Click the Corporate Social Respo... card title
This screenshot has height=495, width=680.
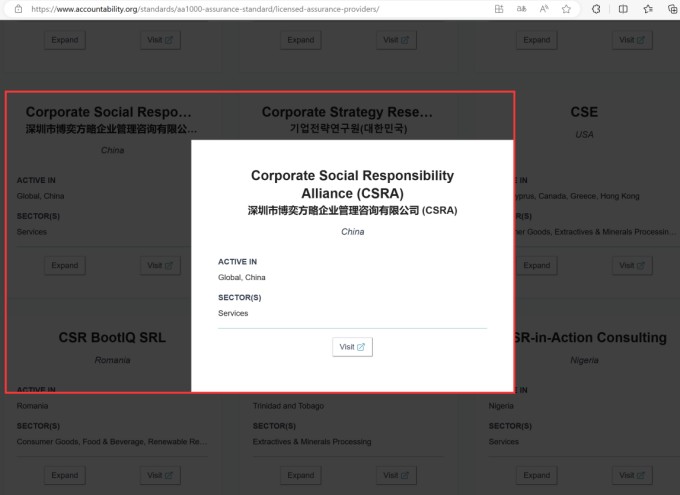(108, 112)
